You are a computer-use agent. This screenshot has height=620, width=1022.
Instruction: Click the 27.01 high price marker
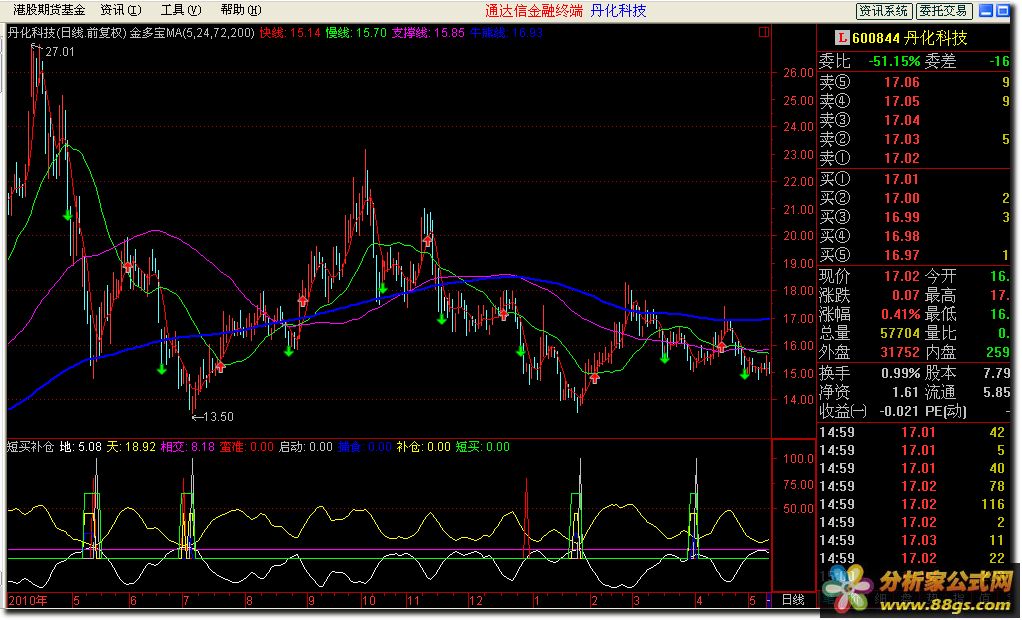(60, 52)
